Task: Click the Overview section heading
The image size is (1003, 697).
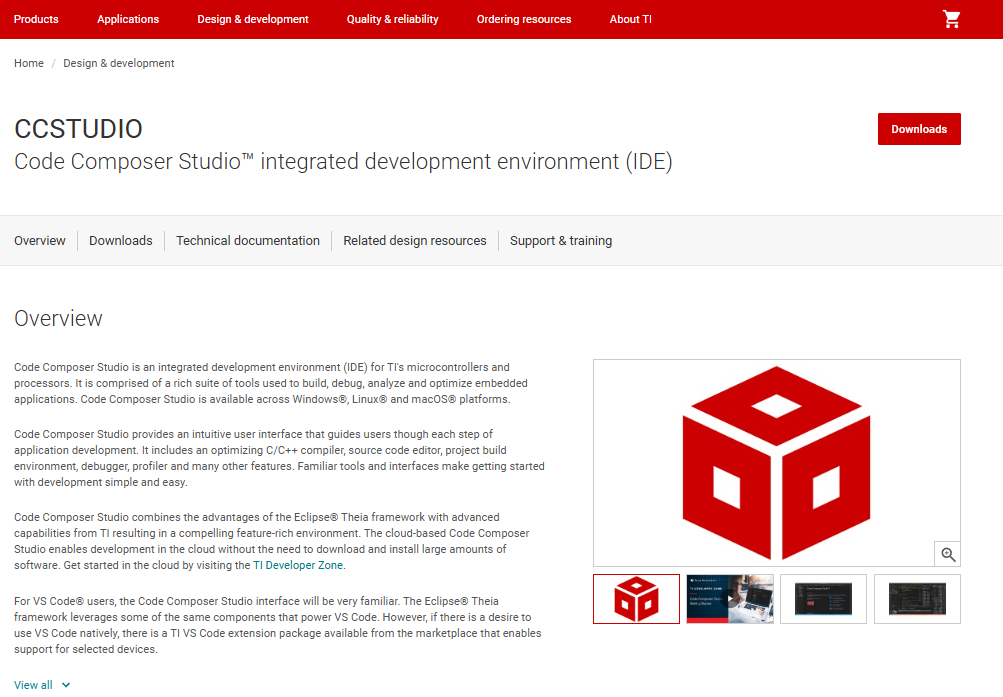Action: (x=58, y=318)
